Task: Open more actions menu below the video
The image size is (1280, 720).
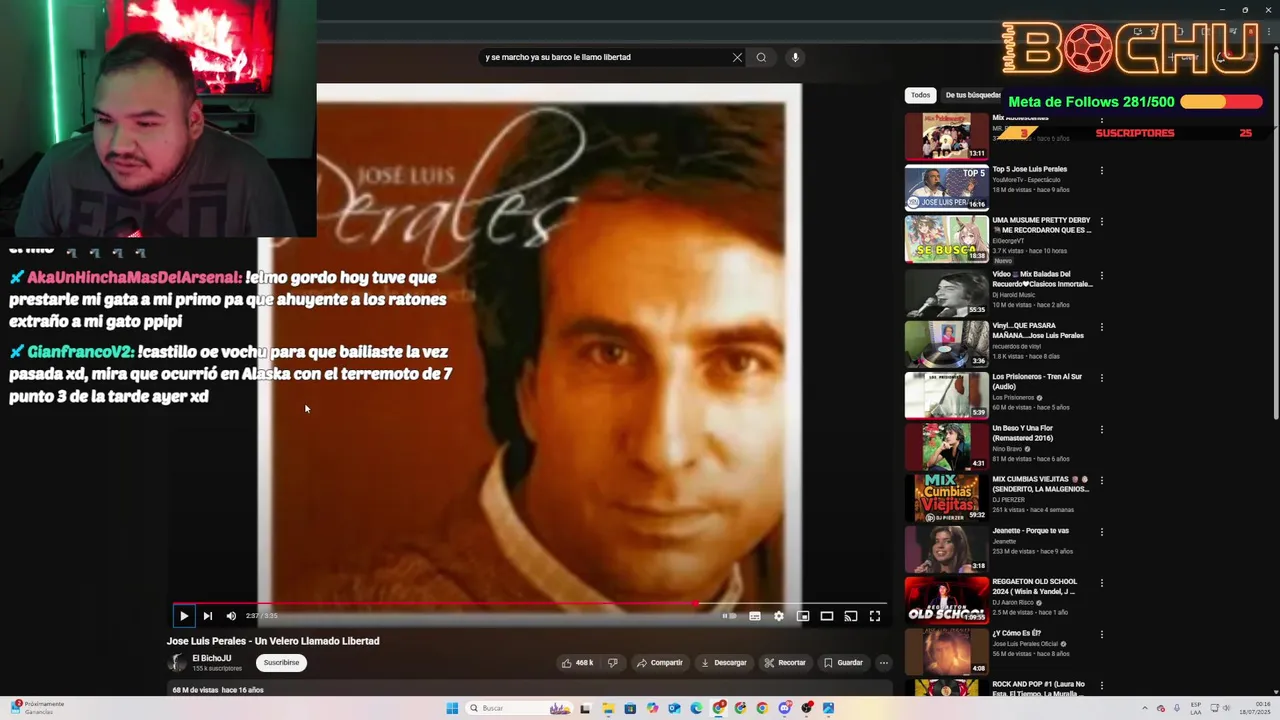Action: 883,662
